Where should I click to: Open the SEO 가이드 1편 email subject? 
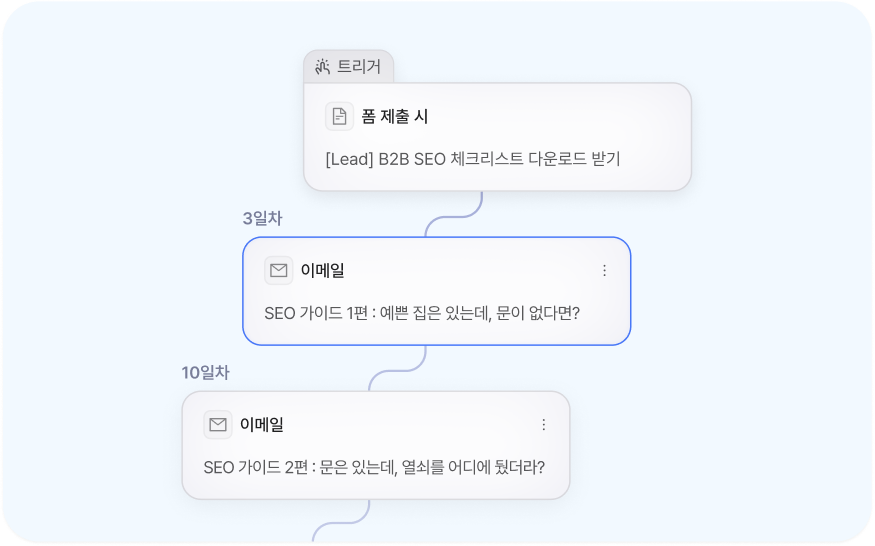422,313
